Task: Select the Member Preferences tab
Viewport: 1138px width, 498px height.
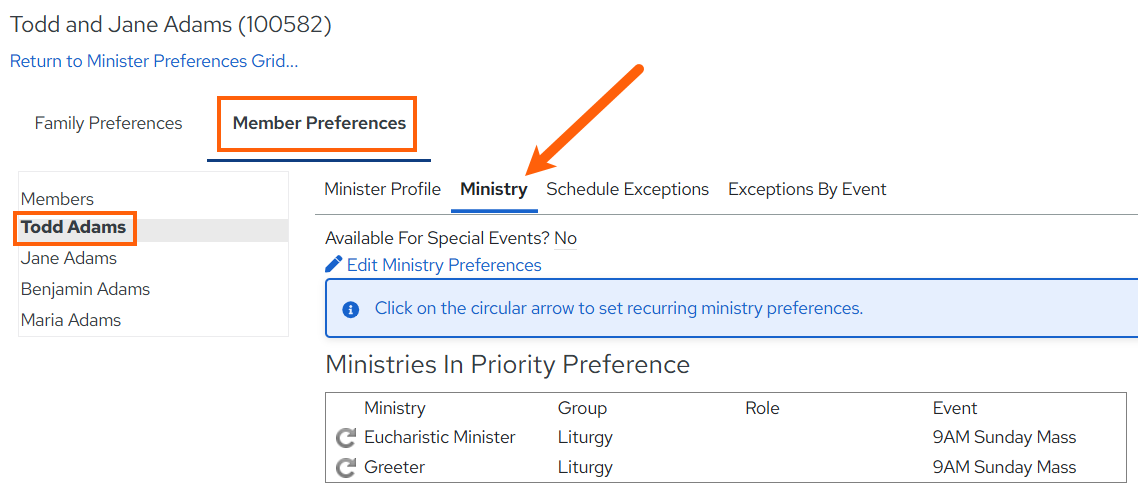Action: click(x=319, y=123)
